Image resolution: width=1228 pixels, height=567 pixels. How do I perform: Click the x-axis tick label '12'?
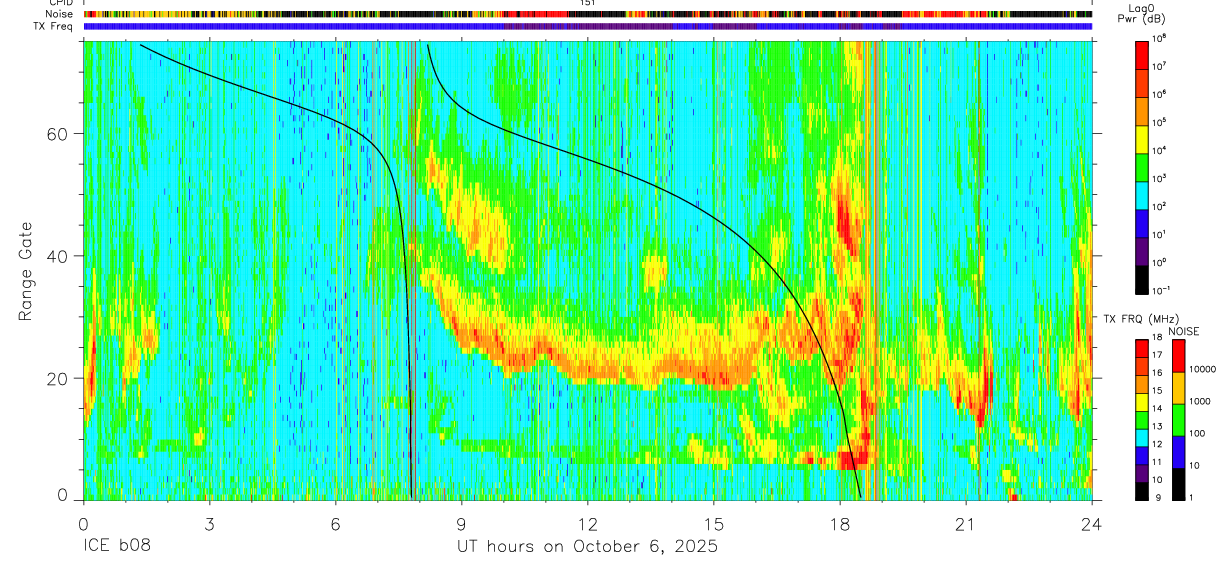coord(588,525)
